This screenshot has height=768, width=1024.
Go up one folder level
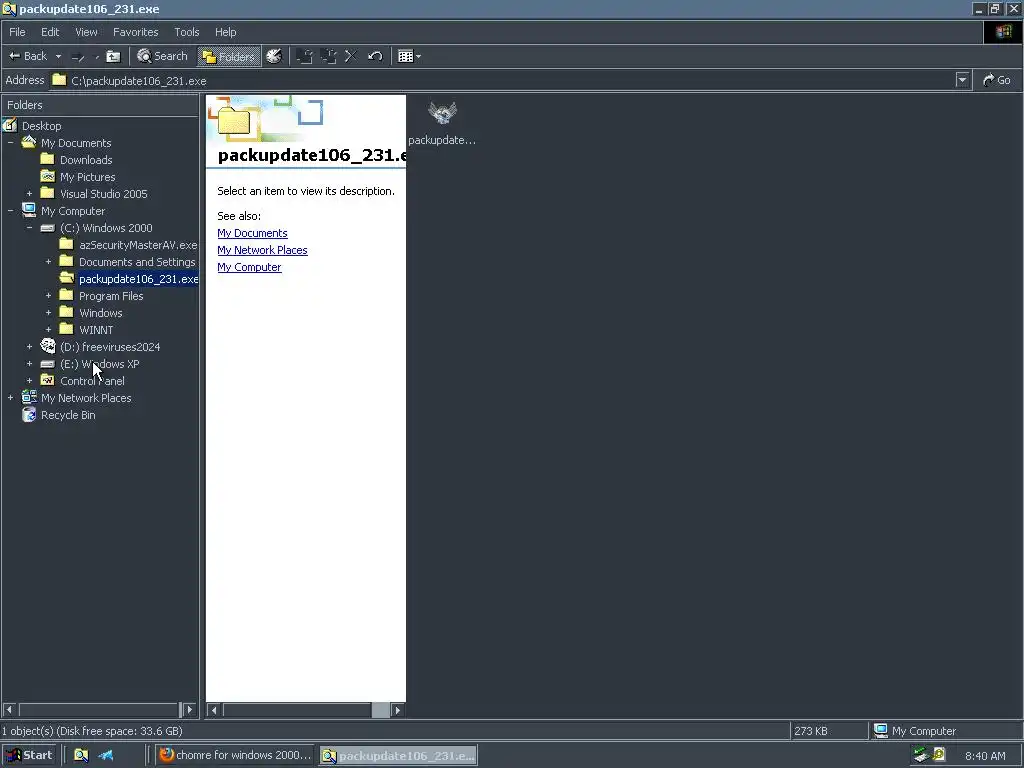tap(114, 57)
